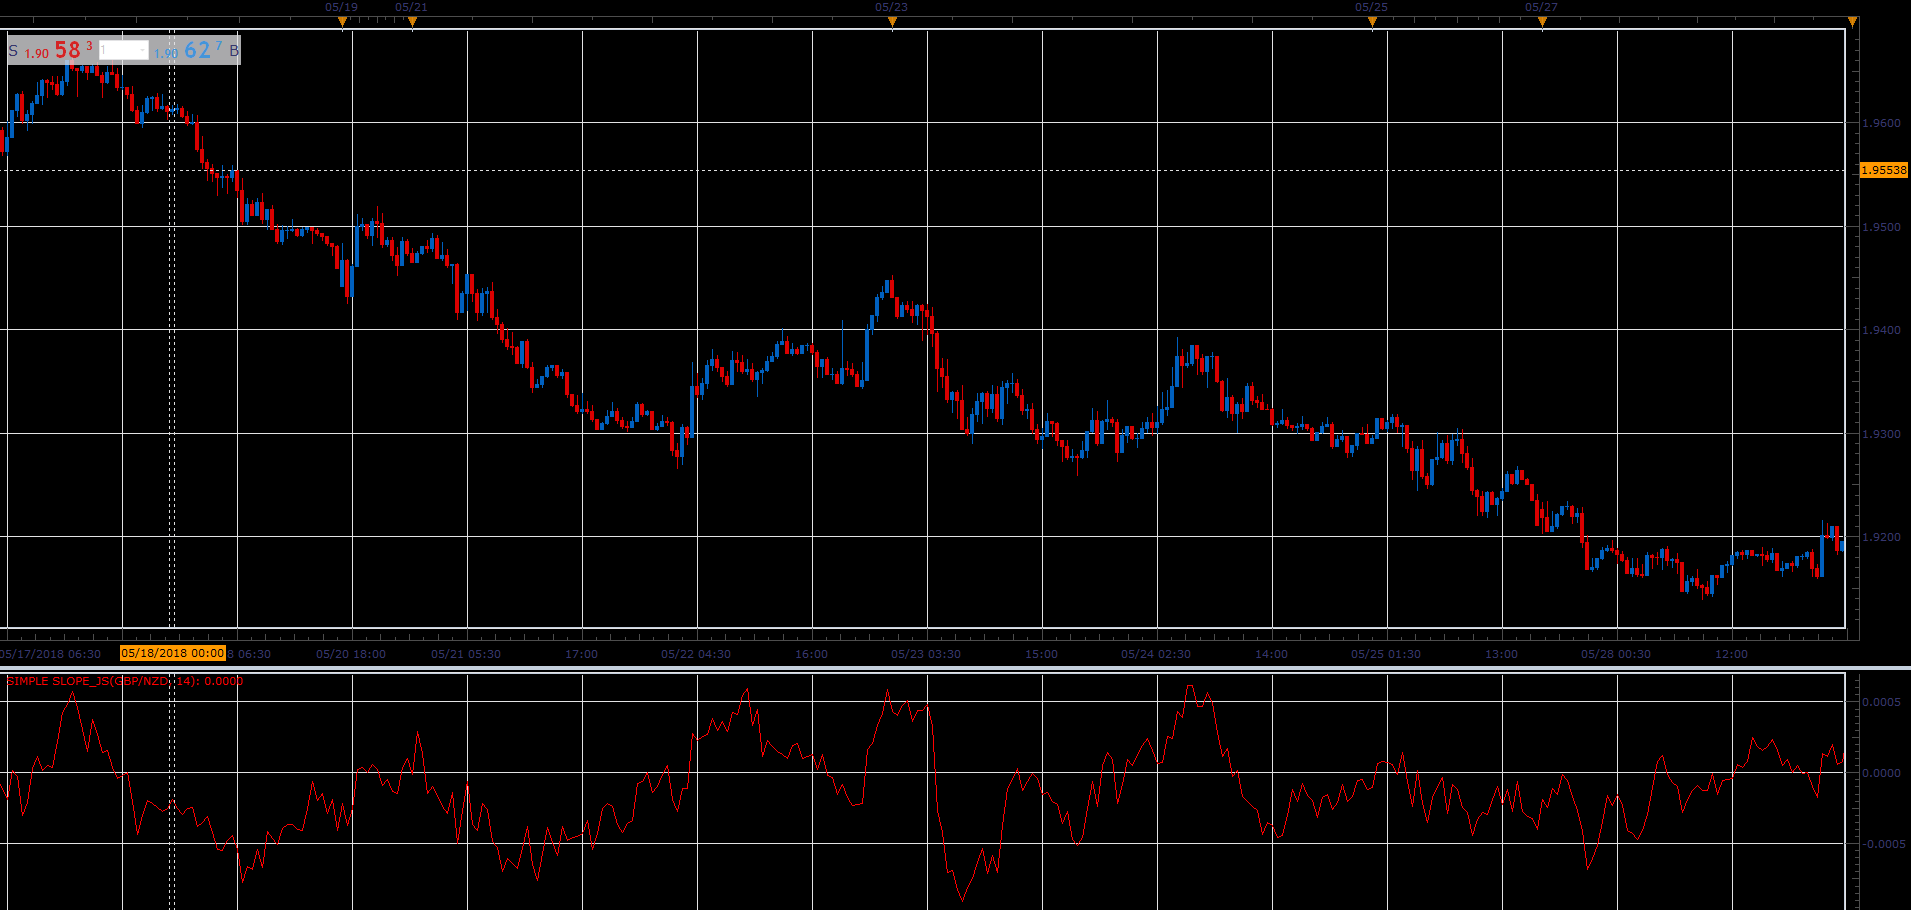1911x910 pixels.
Task: Click the 05/20 18:00 time label
Action: tap(351, 654)
